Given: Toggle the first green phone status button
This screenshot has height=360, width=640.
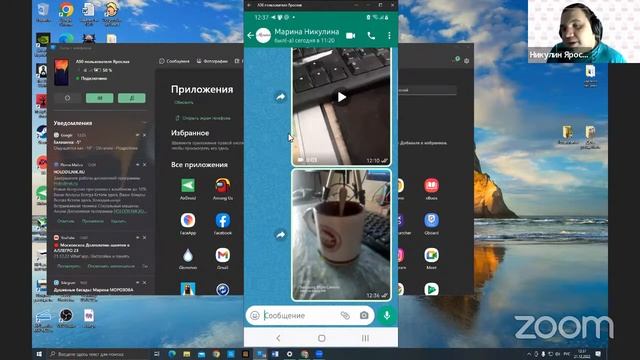Looking at the screenshot, I should pos(100,98).
